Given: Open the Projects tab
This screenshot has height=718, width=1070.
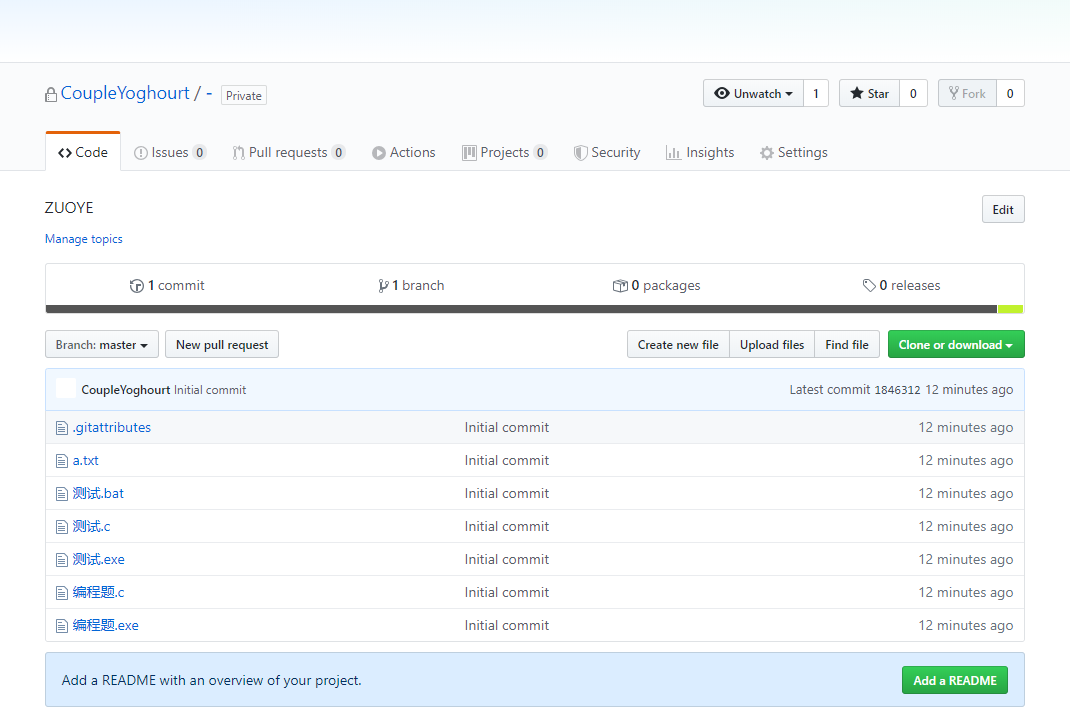Looking at the screenshot, I should [504, 152].
